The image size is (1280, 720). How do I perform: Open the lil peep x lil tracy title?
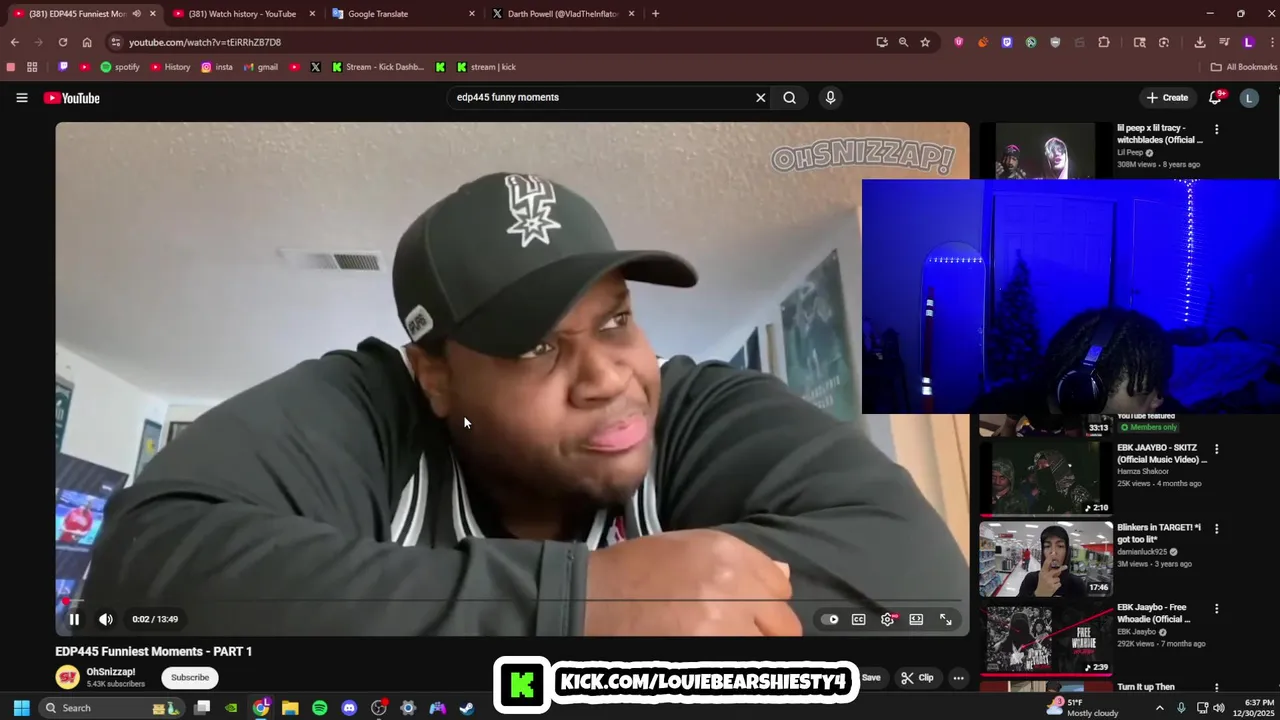(x=1160, y=134)
